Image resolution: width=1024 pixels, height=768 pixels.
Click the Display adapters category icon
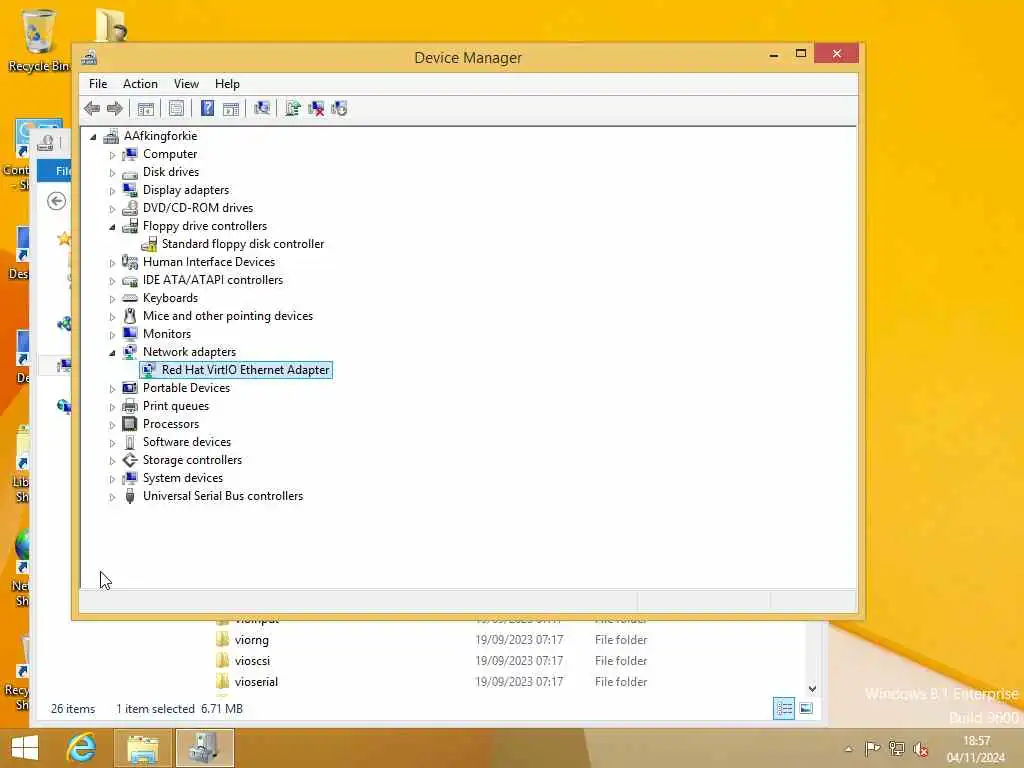130,190
